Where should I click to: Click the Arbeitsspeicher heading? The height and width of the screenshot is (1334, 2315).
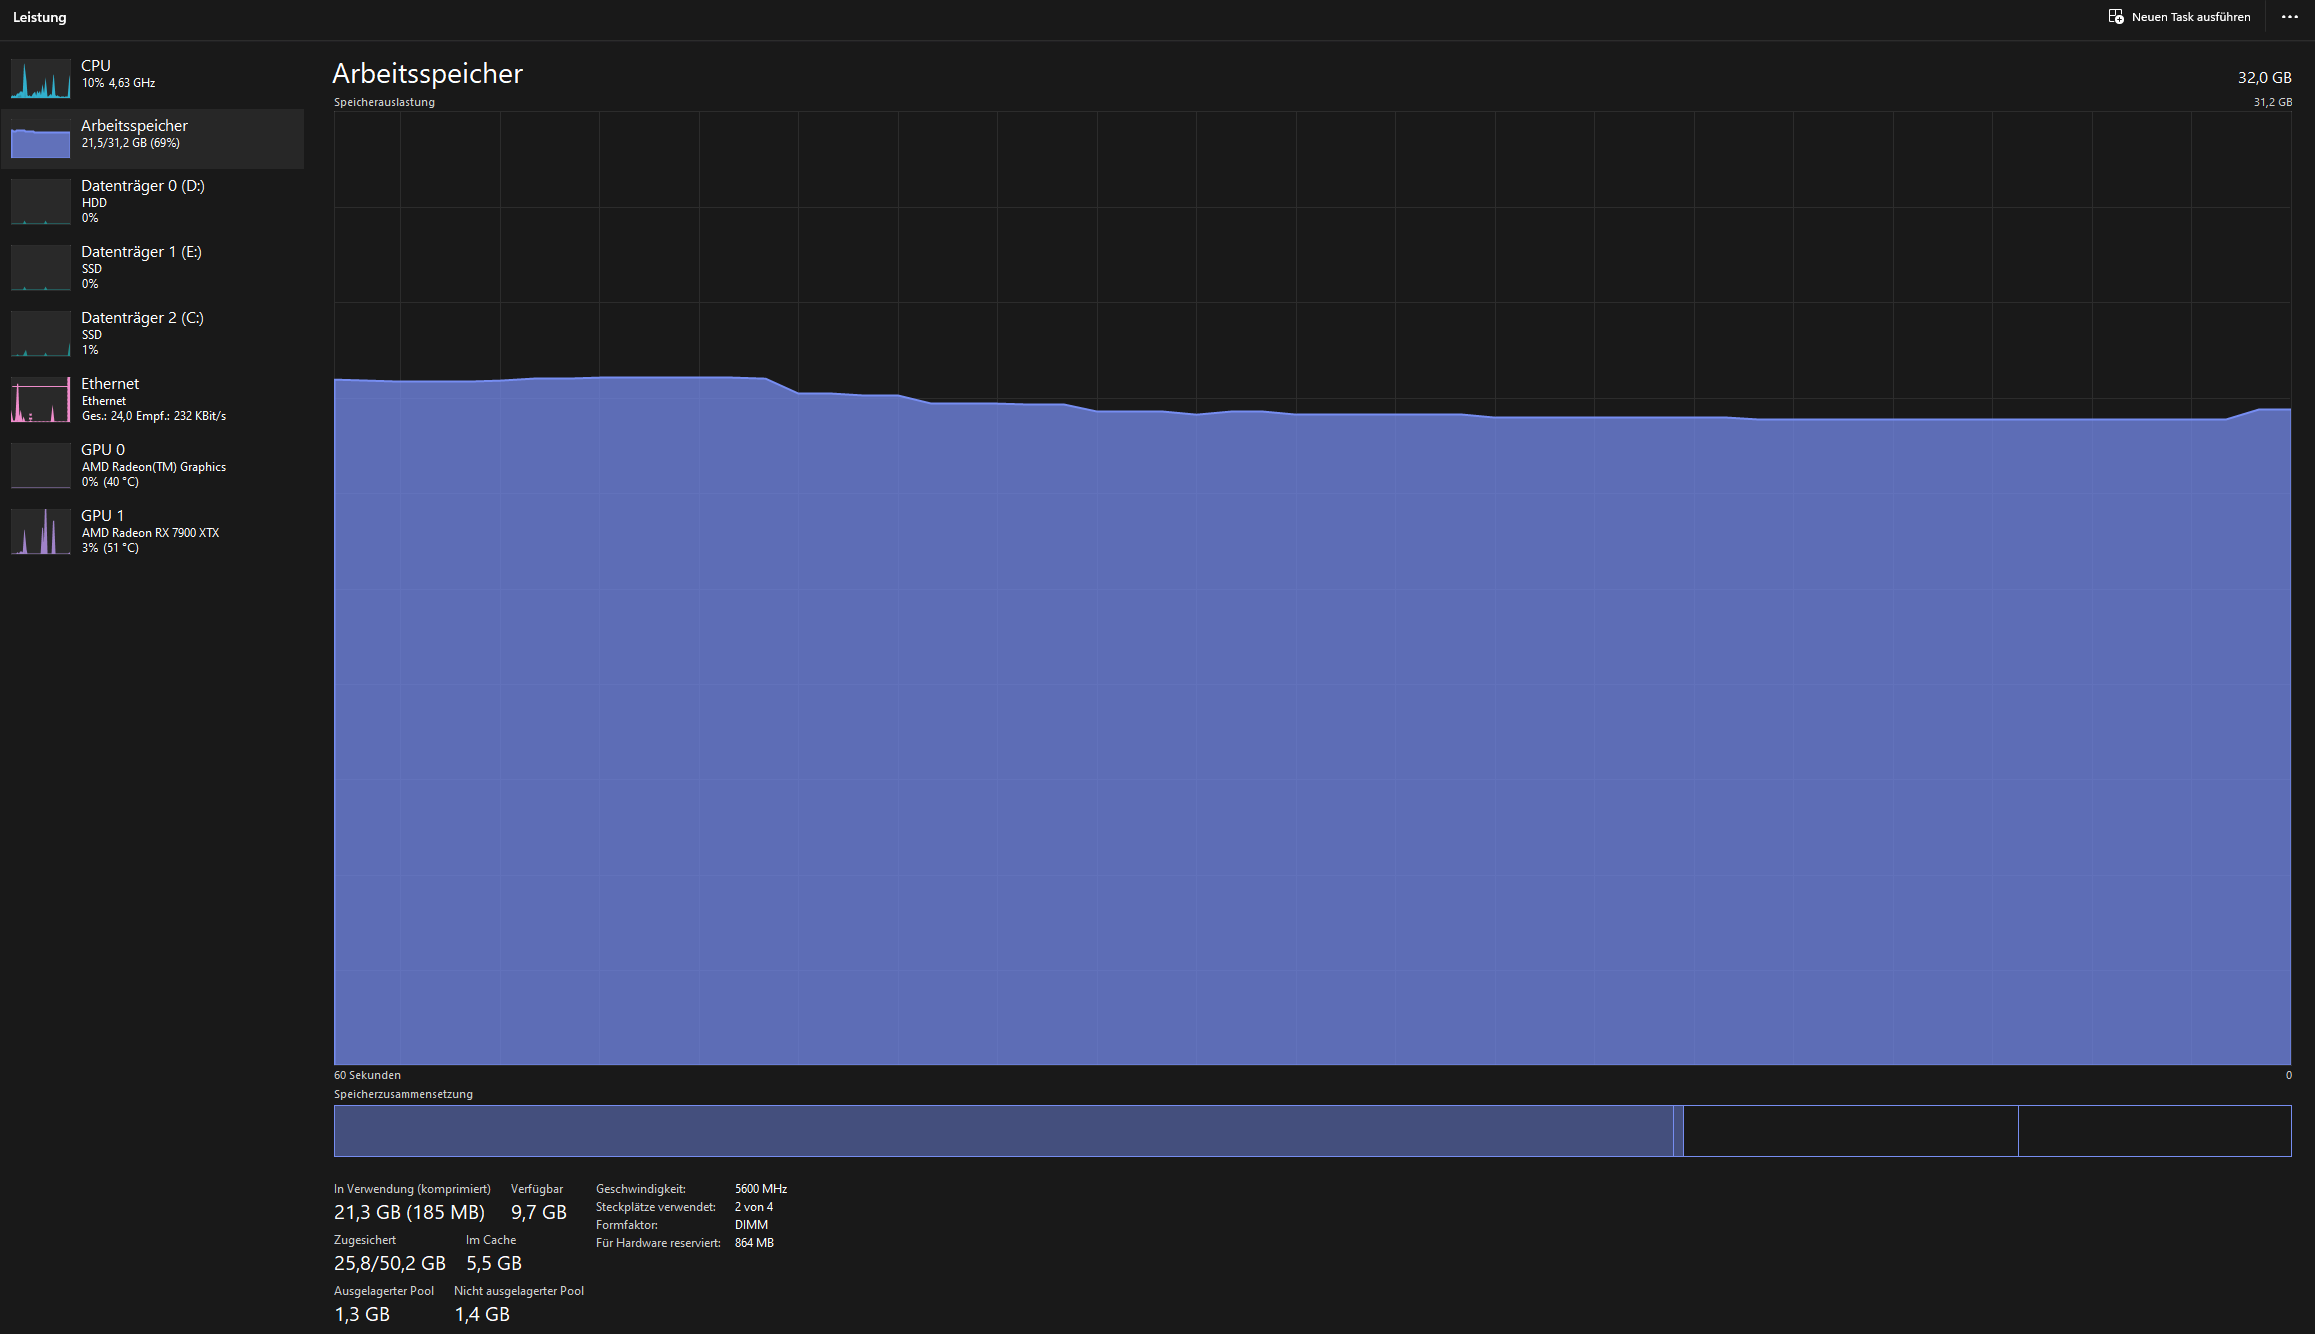pos(427,74)
